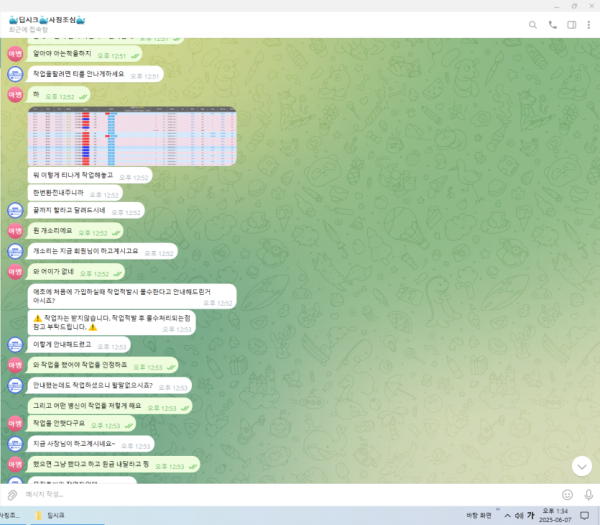Open the three-dot chat options menu
Viewport: 600px width, 525px height.
point(589,25)
